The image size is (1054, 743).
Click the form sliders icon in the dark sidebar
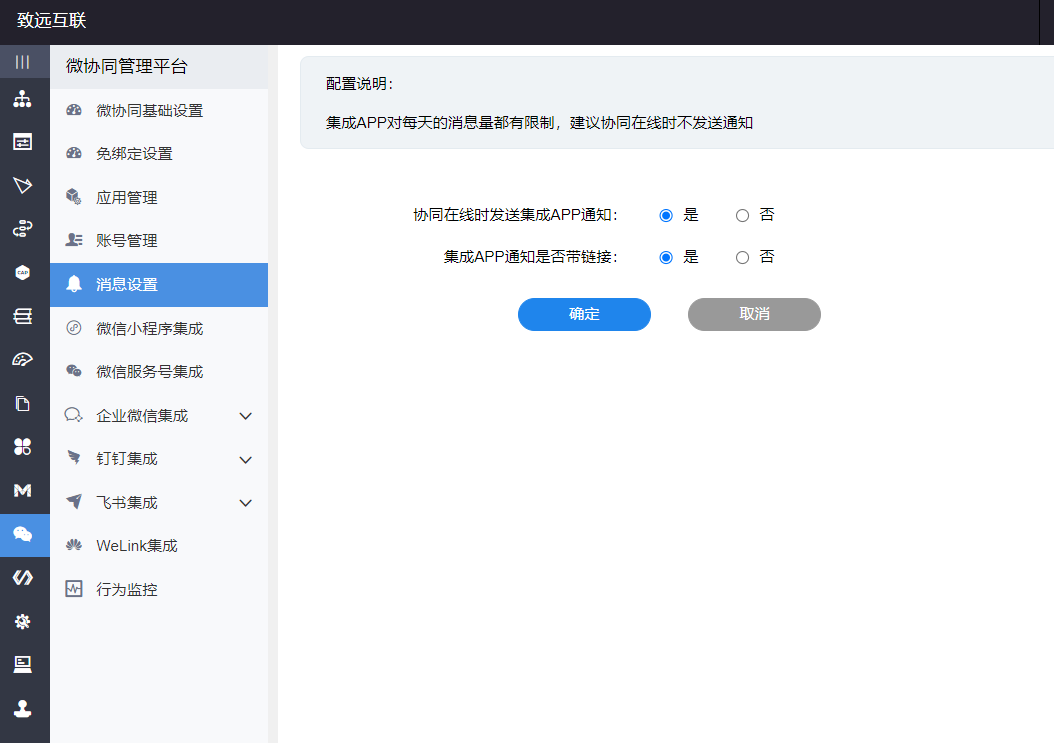point(23,142)
